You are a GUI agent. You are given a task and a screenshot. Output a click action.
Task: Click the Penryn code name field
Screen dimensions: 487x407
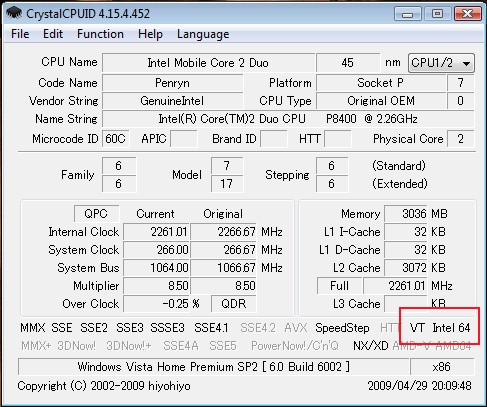point(172,83)
